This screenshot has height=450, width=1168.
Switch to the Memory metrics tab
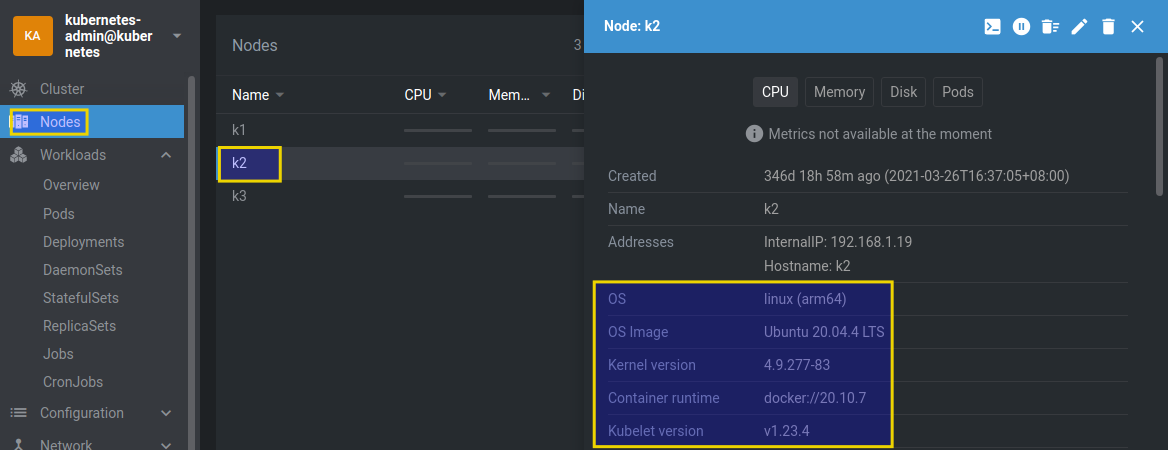pos(840,92)
